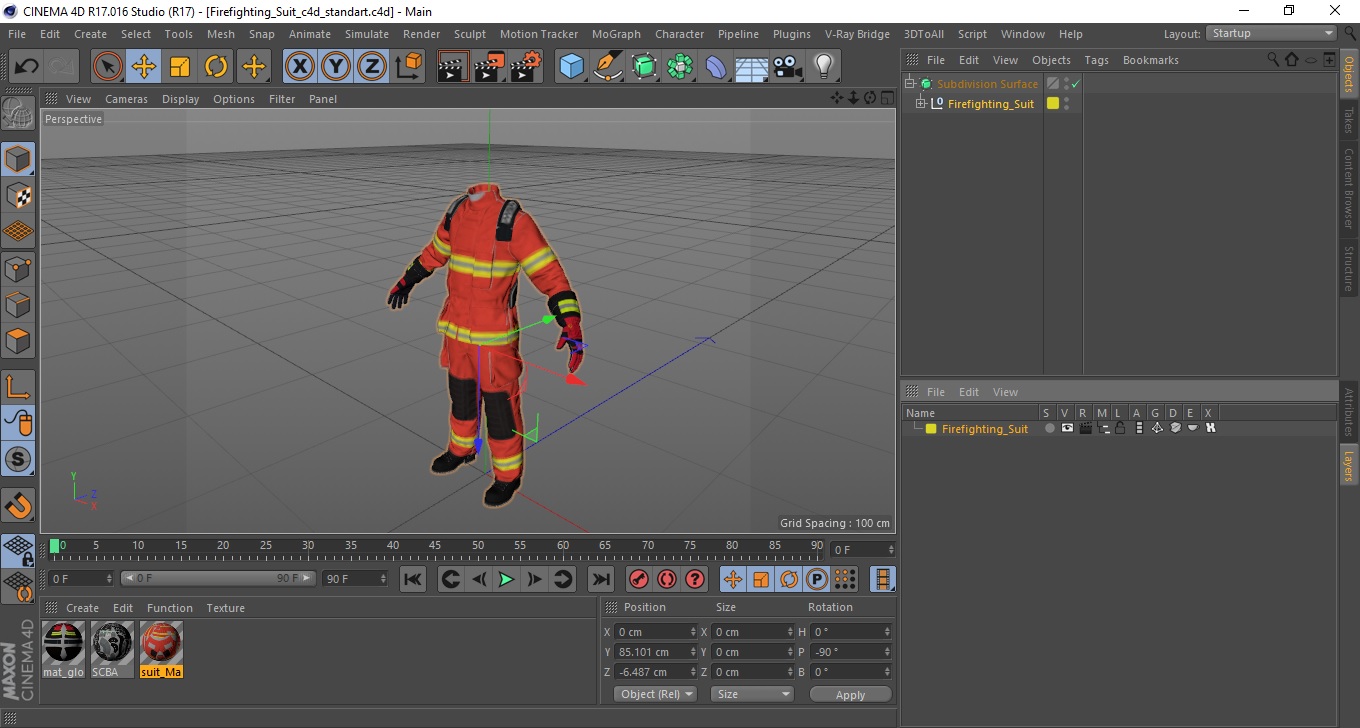Click the Rotation P input field
This screenshot has height=728, width=1360.
click(x=850, y=652)
